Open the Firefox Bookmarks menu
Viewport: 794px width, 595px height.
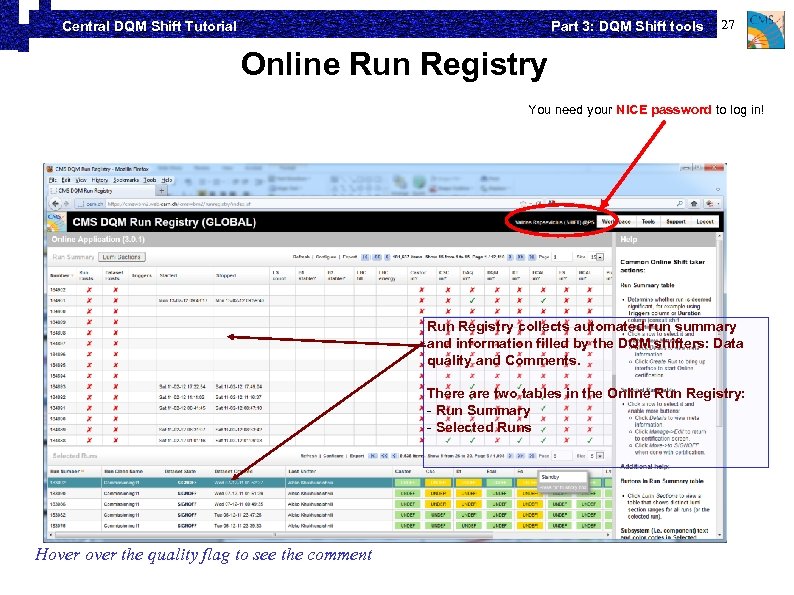[126, 180]
